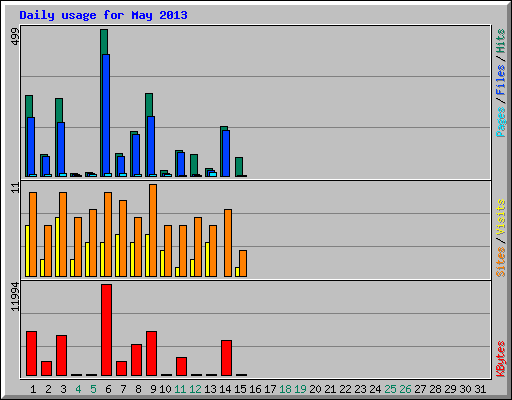The height and width of the screenshot is (400, 512).
Task: Select day label 6 on the x-axis
Action: (108, 389)
